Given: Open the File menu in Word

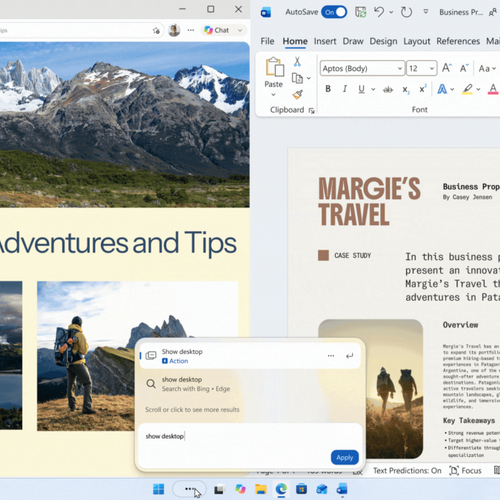Looking at the screenshot, I should tap(267, 41).
